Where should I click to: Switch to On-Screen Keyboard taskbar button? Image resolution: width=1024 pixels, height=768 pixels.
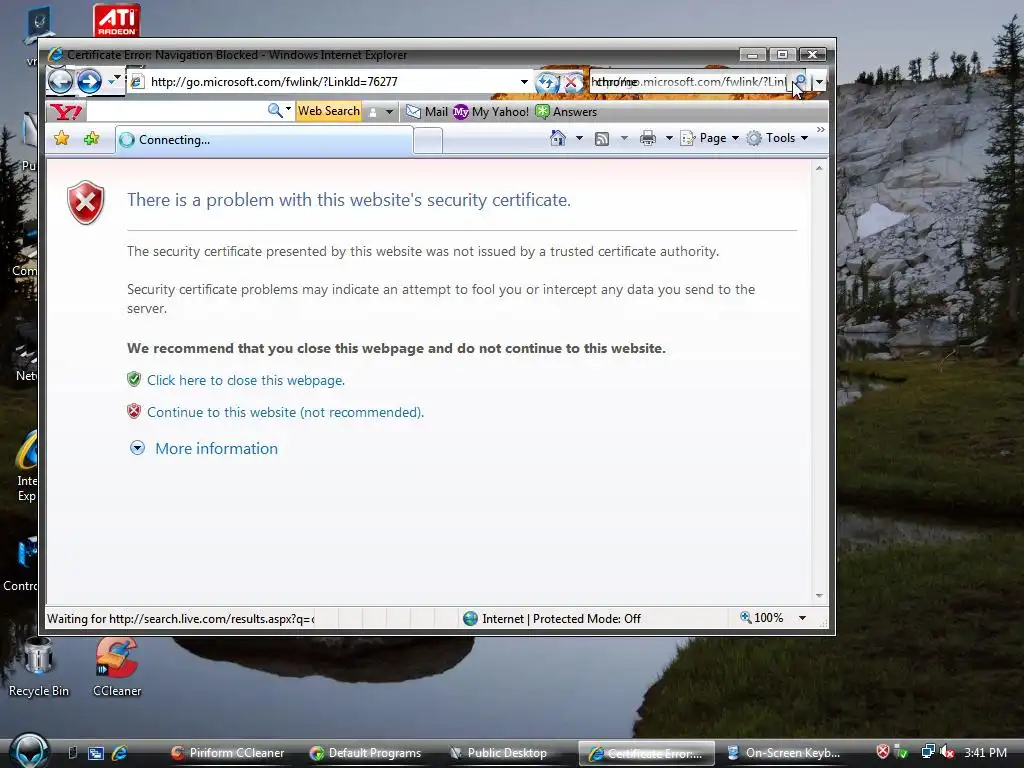point(784,753)
